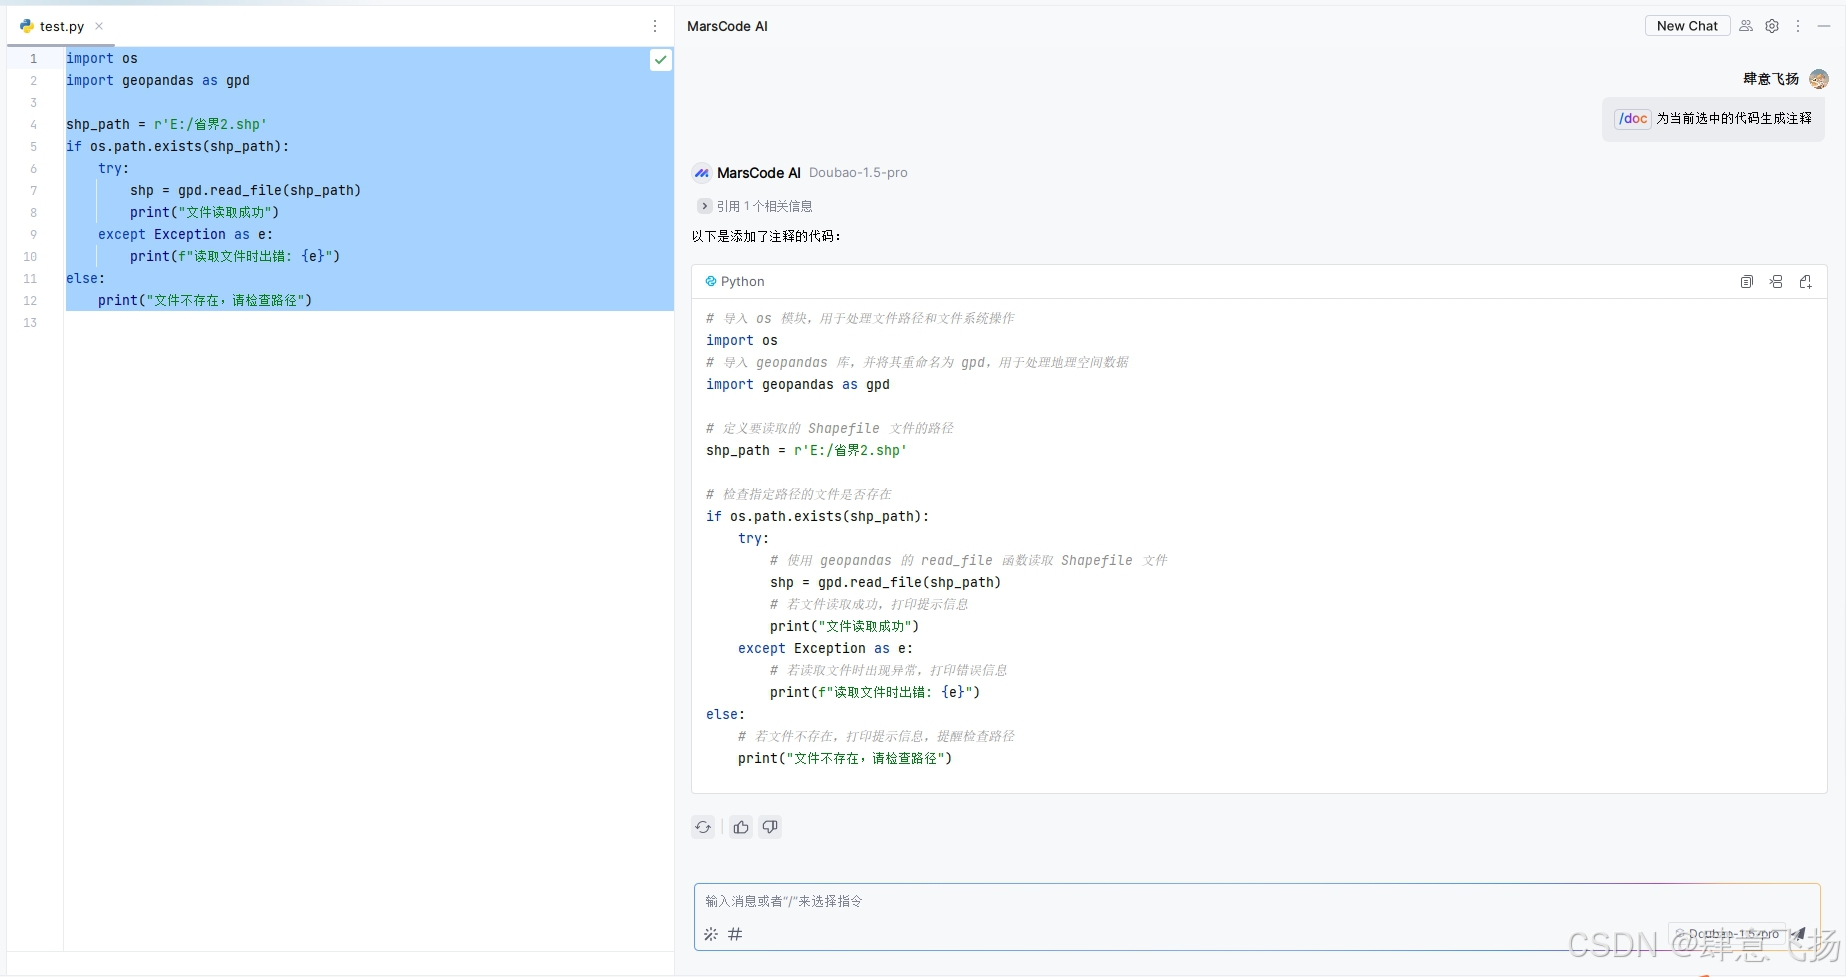
Task: Click the username 肆意飞扬
Action: click(x=1771, y=79)
